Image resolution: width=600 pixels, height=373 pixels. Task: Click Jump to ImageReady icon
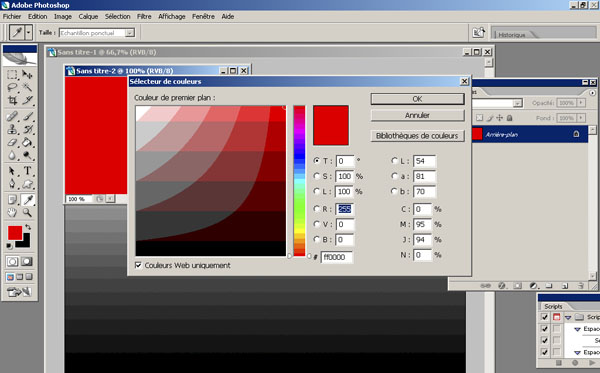click(x=19, y=292)
